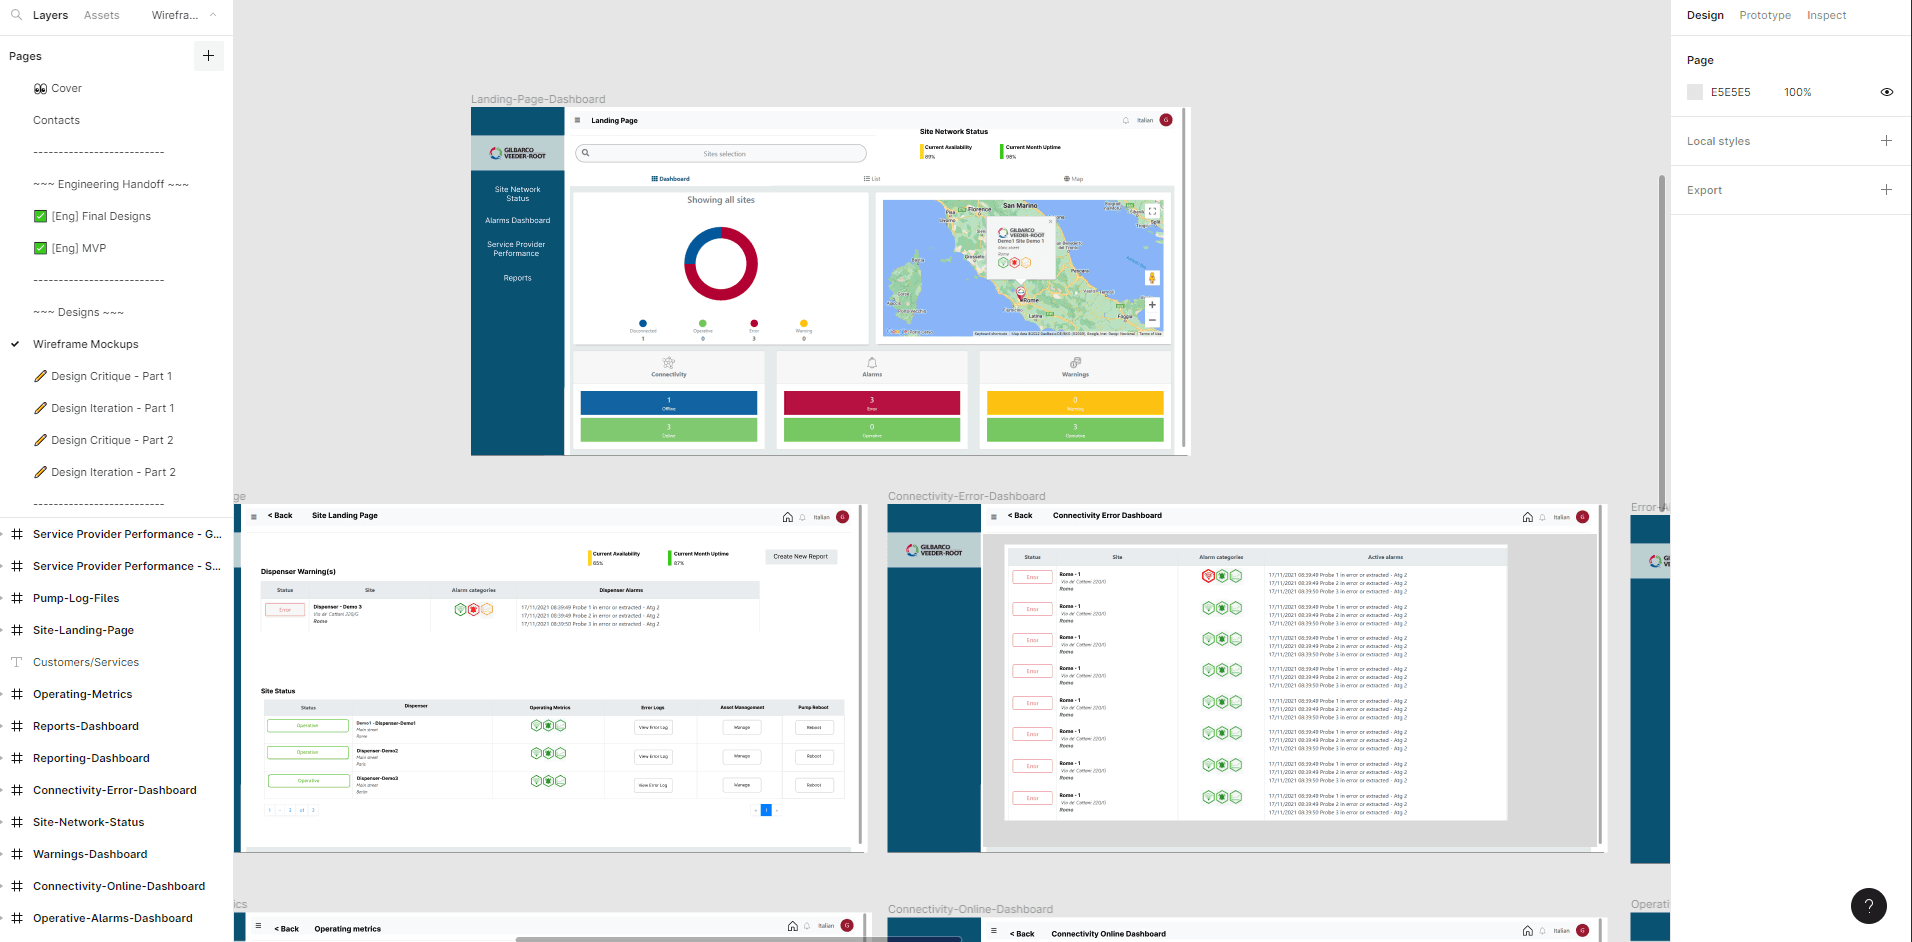This screenshot has height=942, width=1912.
Task: Collapse pages list with the chevron arrow
Action: (x=213, y=15)
